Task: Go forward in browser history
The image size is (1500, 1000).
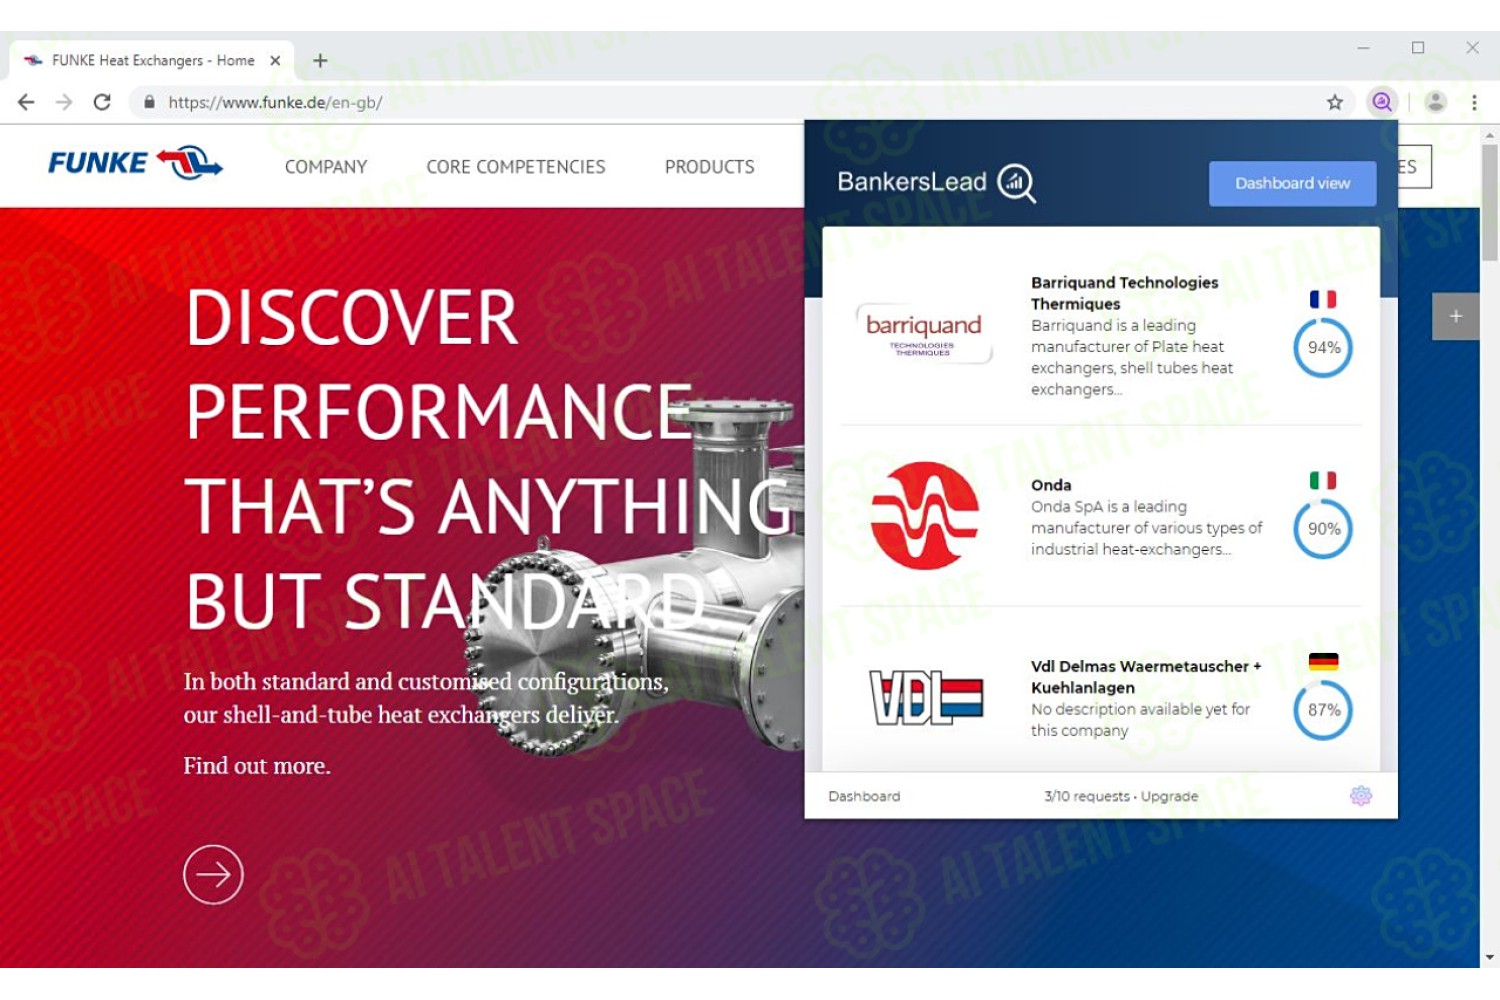Action: [64, 102]
